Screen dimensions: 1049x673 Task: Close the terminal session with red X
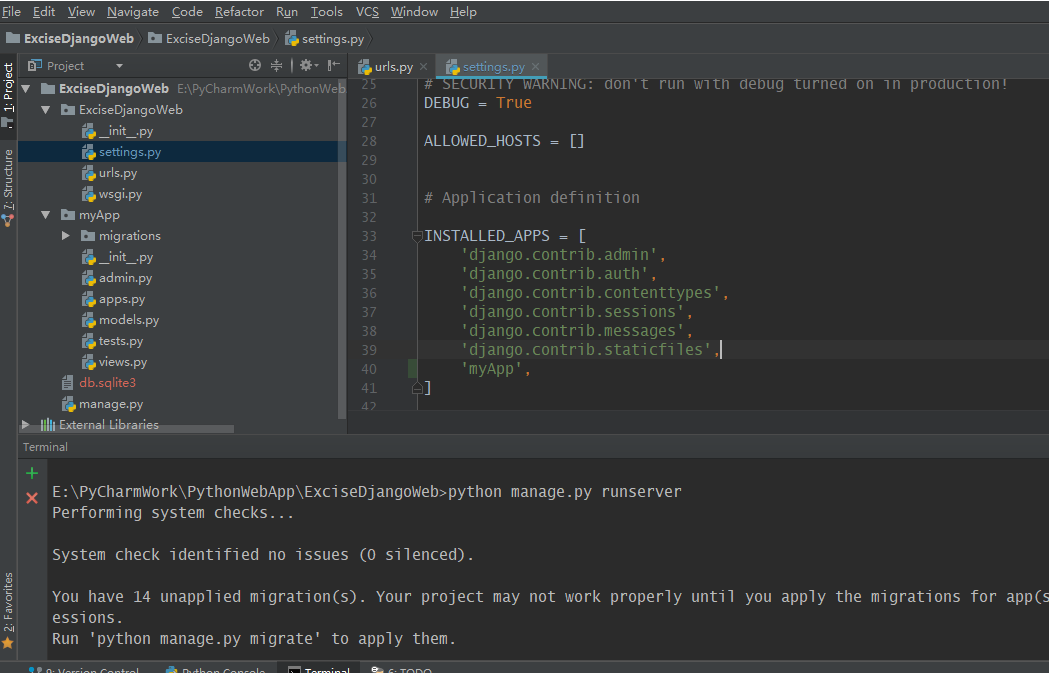(31, 498)
